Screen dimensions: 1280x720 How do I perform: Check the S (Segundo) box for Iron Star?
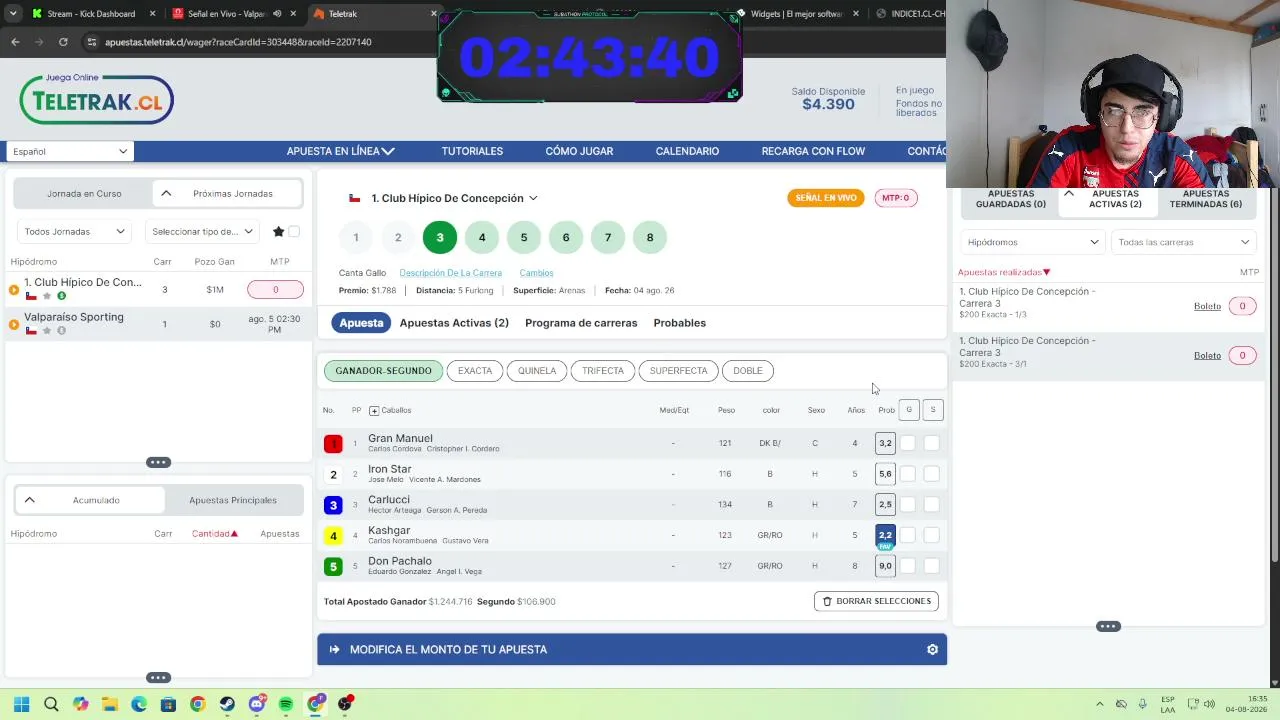tap(932, 474)
